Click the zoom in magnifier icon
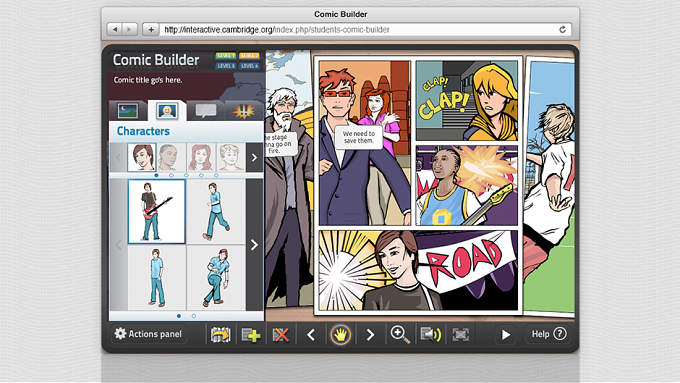The image size is (680, 383). [x=400, y=335]
